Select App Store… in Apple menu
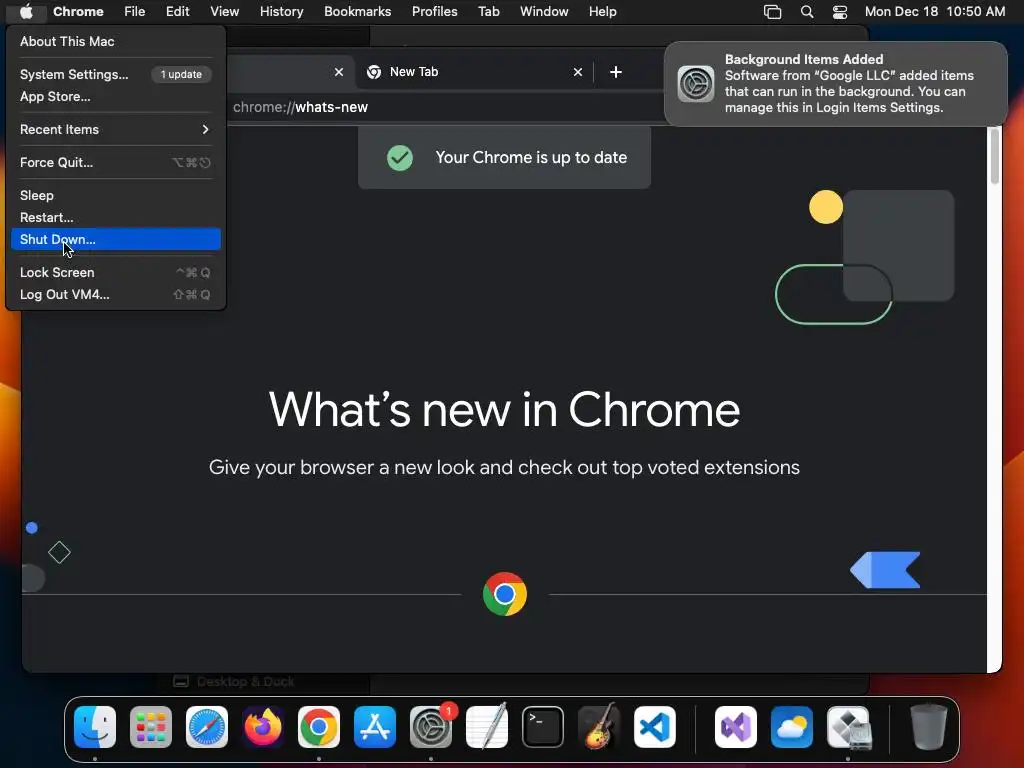This screenshot has height=768, width=1024. click(116, 97)
